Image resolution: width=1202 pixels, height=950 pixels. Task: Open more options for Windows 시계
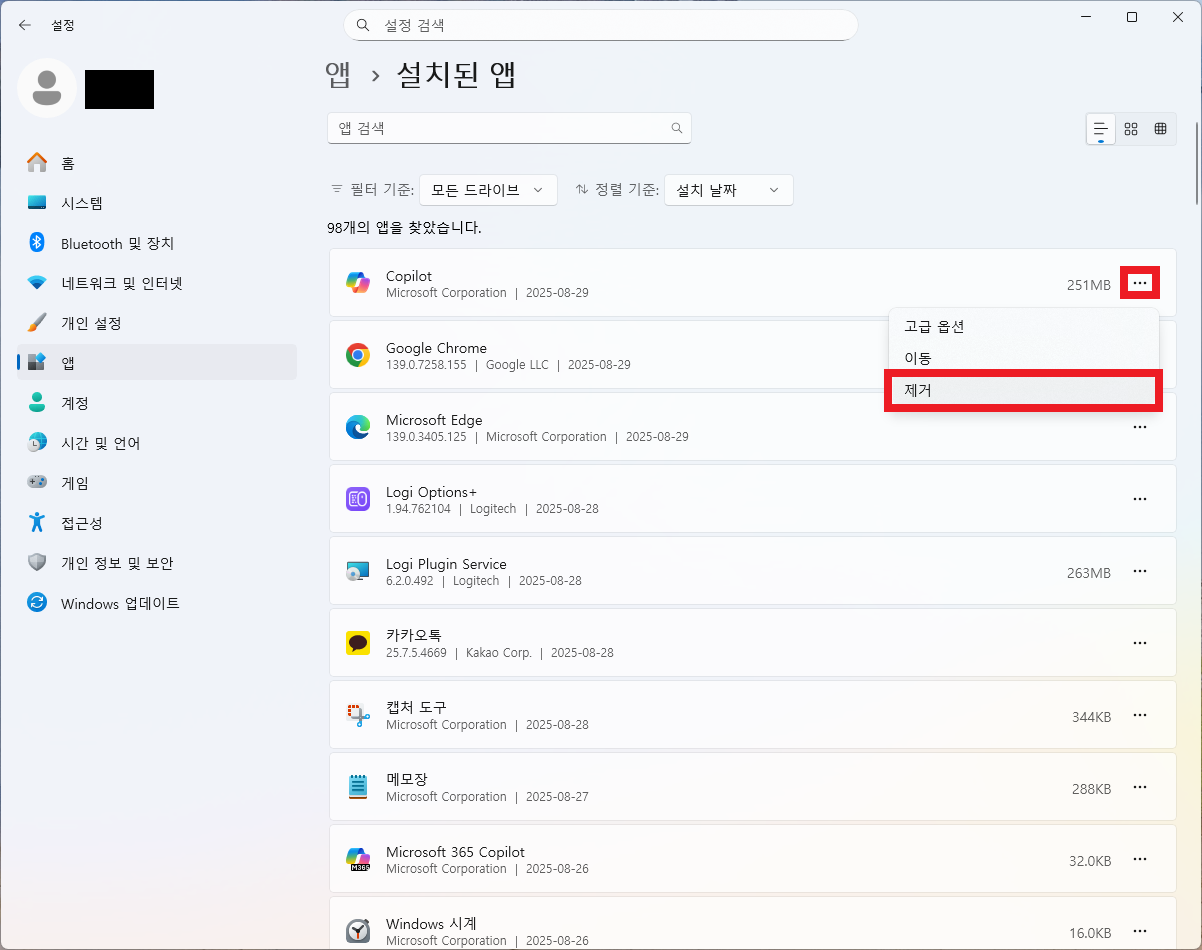click(x=1140, y=932)
